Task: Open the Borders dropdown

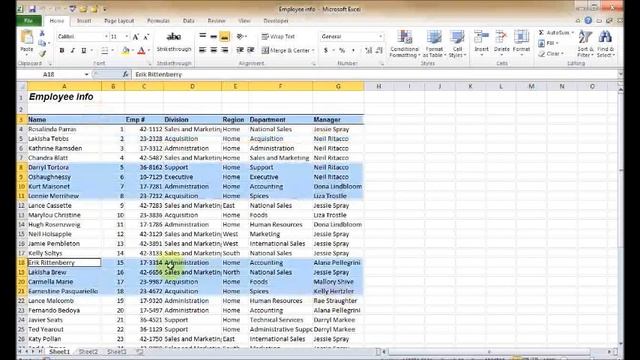Action: click(113, 51)
